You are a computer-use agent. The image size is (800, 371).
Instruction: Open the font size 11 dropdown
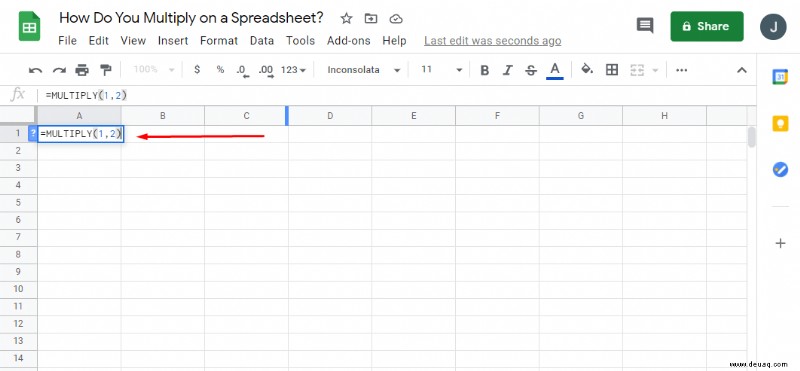point(441,69)
